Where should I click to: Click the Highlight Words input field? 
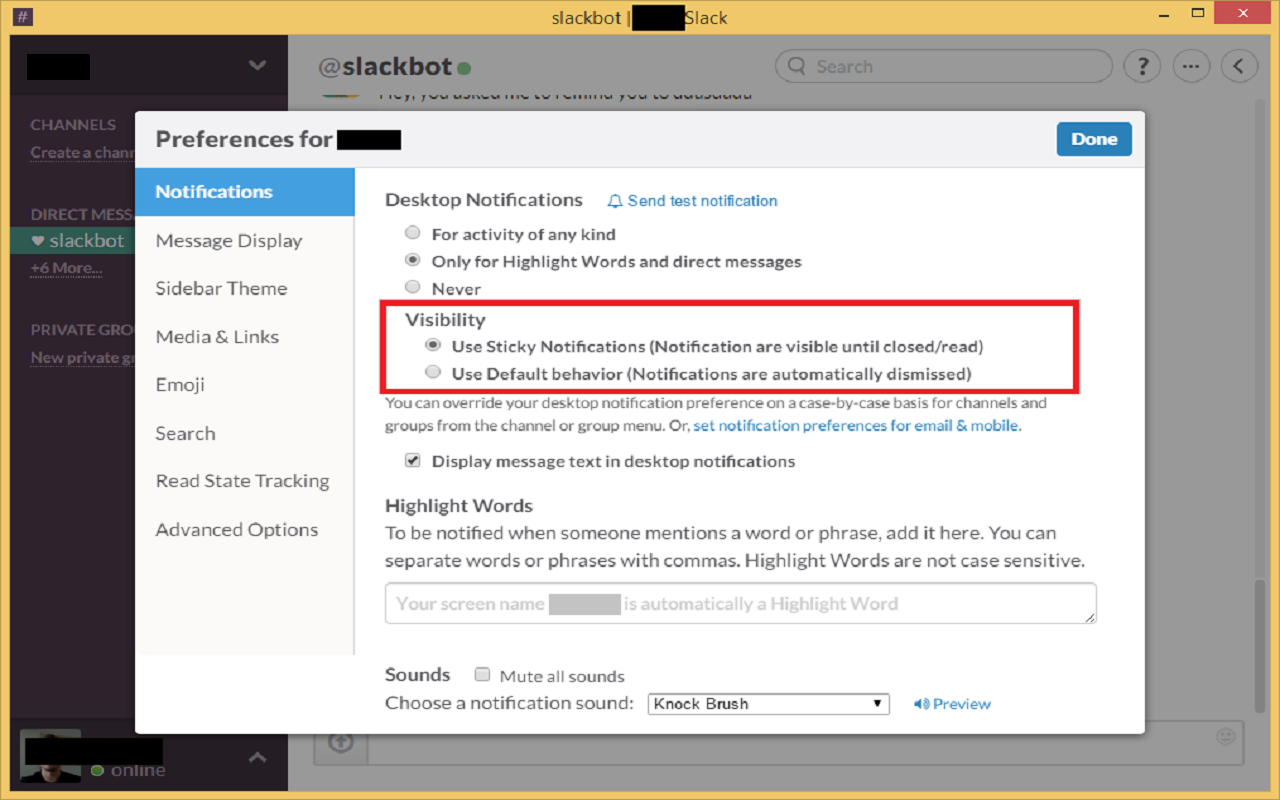[x=741, y=604]
